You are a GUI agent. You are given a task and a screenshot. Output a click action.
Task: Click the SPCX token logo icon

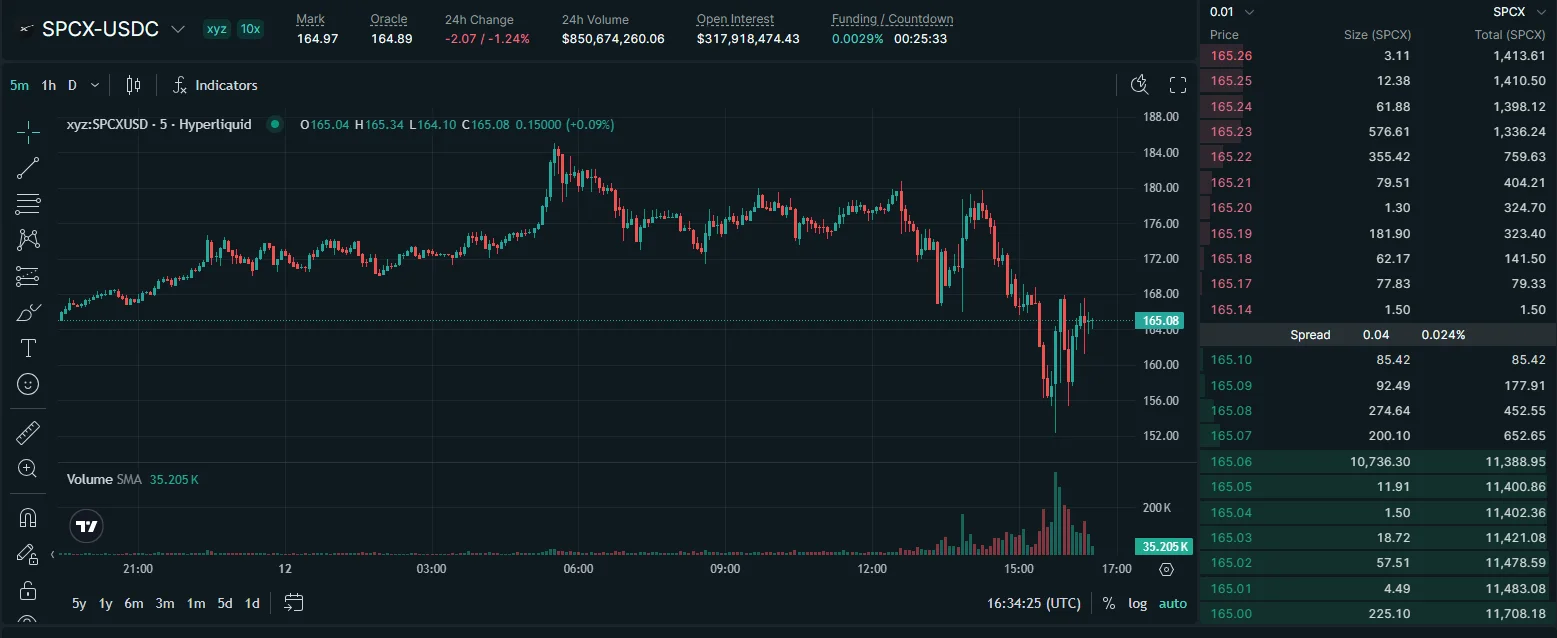click(x=27, y=30)
